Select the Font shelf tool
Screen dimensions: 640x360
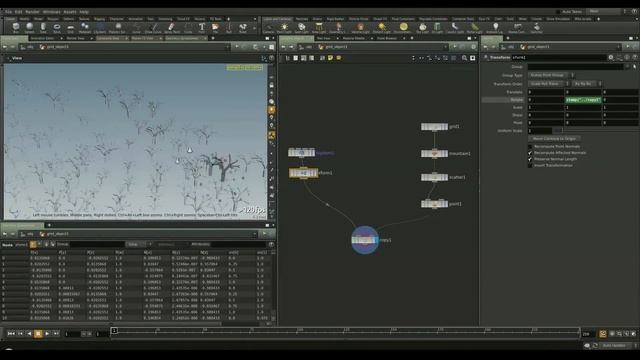click(x=202, y=28)
